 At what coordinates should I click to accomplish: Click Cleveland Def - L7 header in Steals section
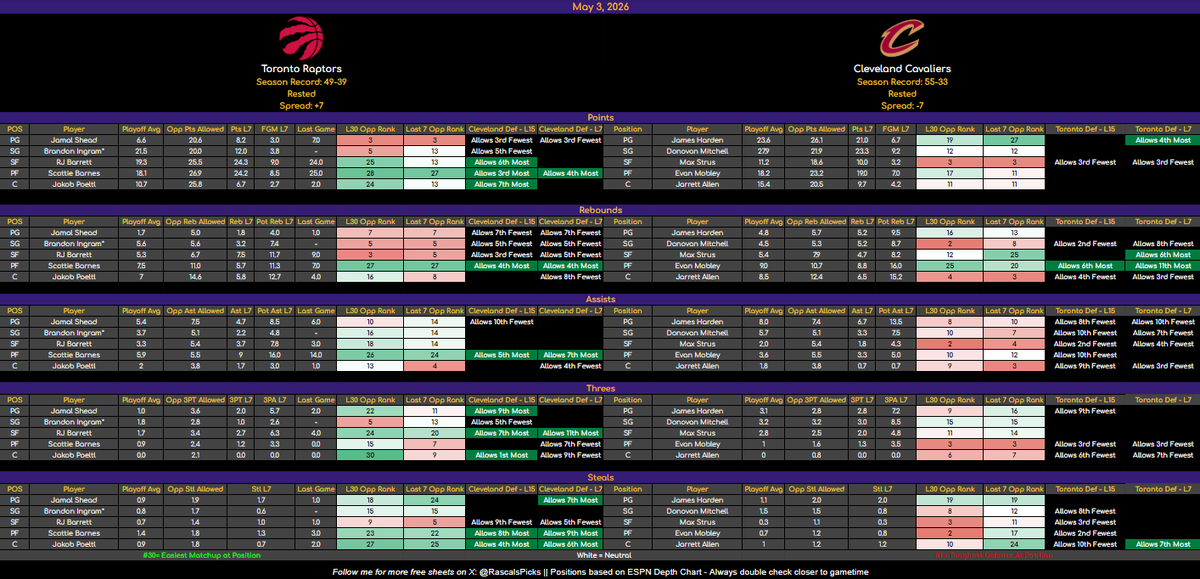[x=570, y=491]
